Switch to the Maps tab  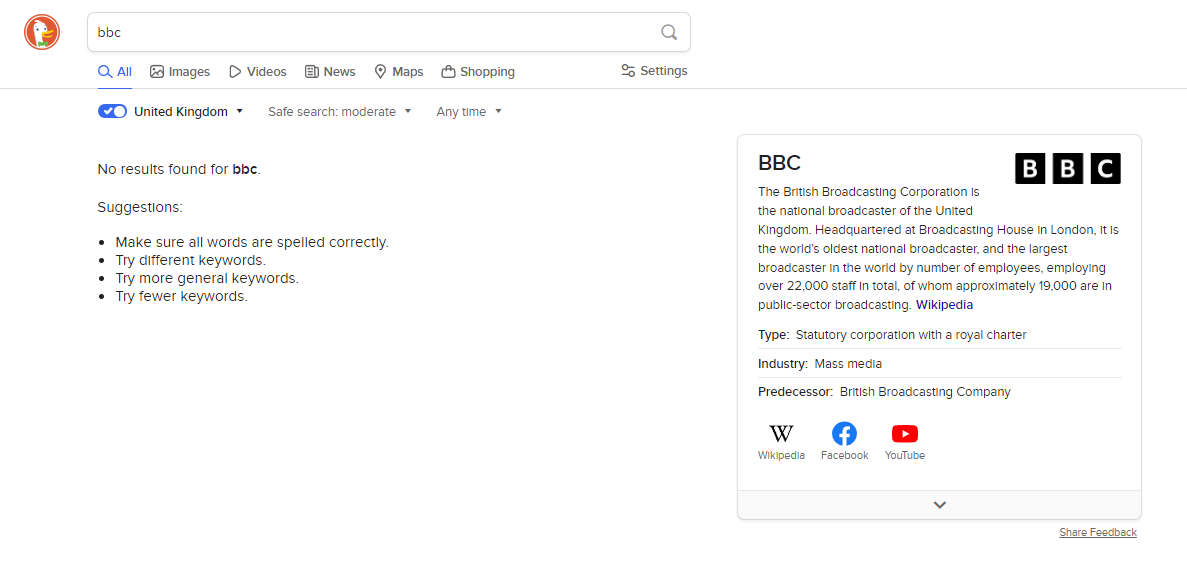pos(399,72)
